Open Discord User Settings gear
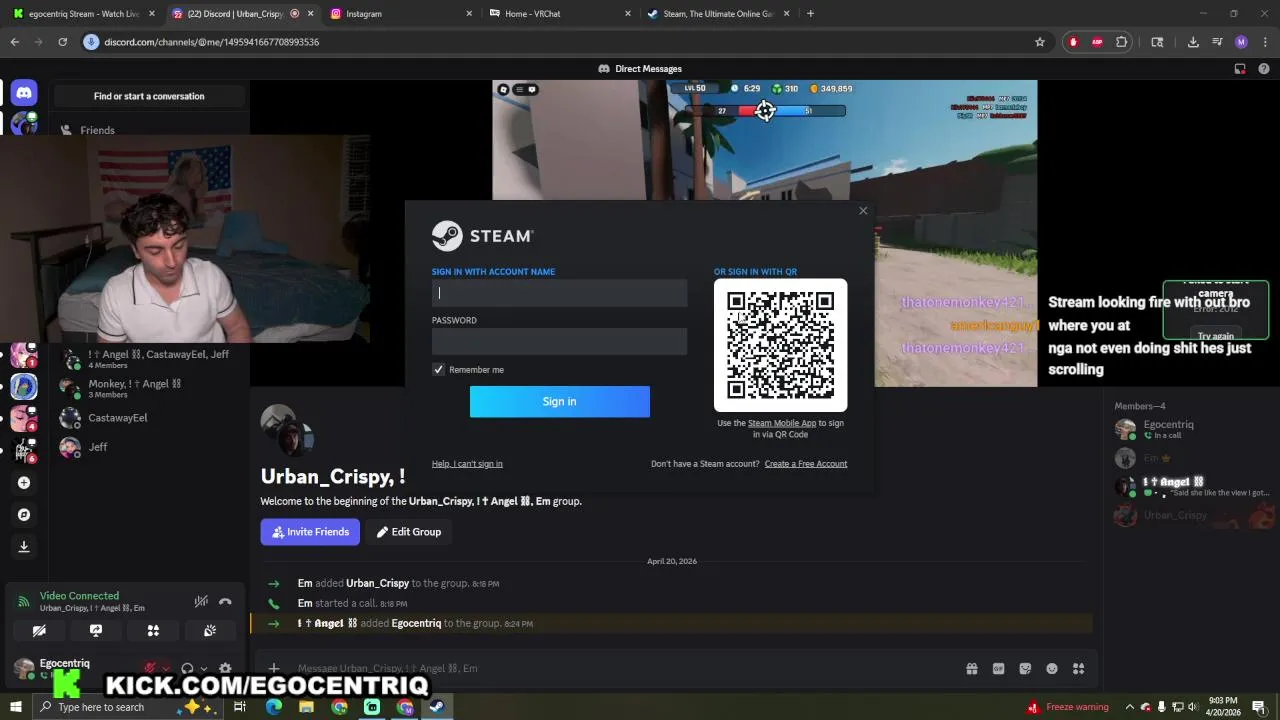Screen dimensions: 1280x720 pyautogui.click(x=225, y=669)
